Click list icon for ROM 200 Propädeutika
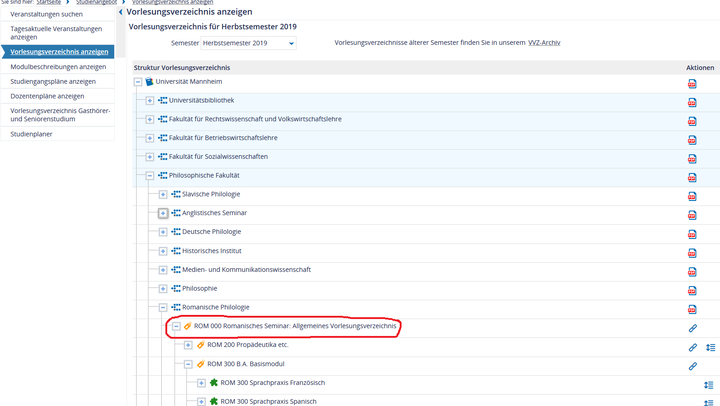Viewport: 720px width, 406px height. tap(710, 347)
